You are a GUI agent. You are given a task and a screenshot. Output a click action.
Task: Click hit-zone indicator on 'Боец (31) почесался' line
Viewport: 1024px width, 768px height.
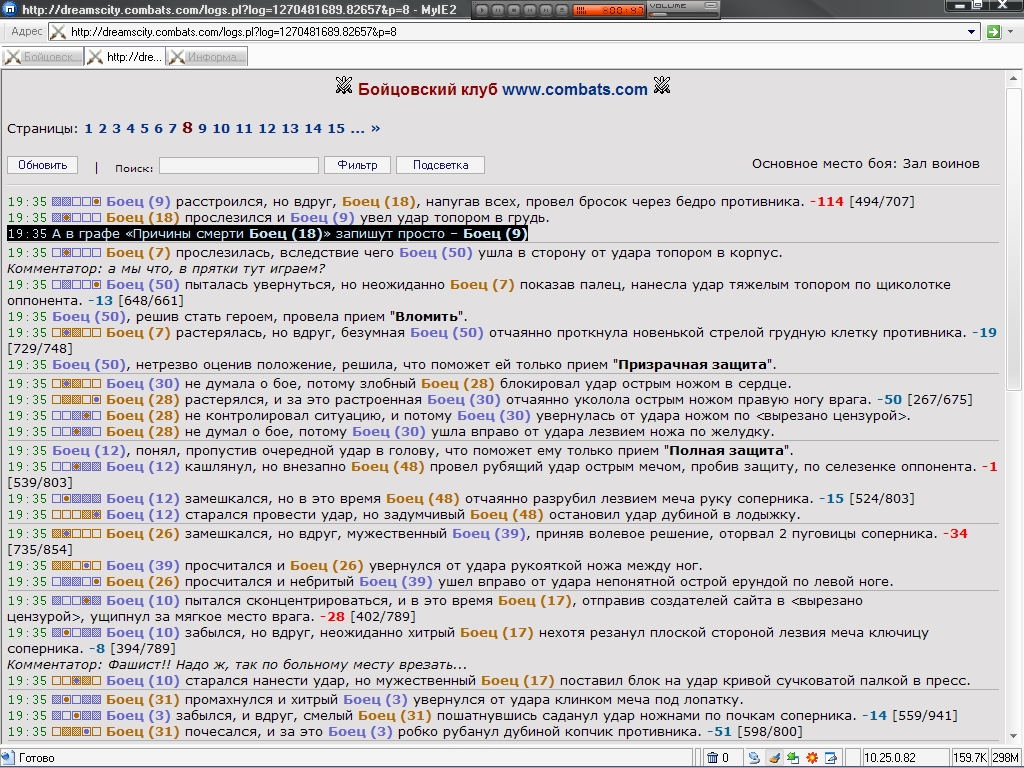point(76,732)
